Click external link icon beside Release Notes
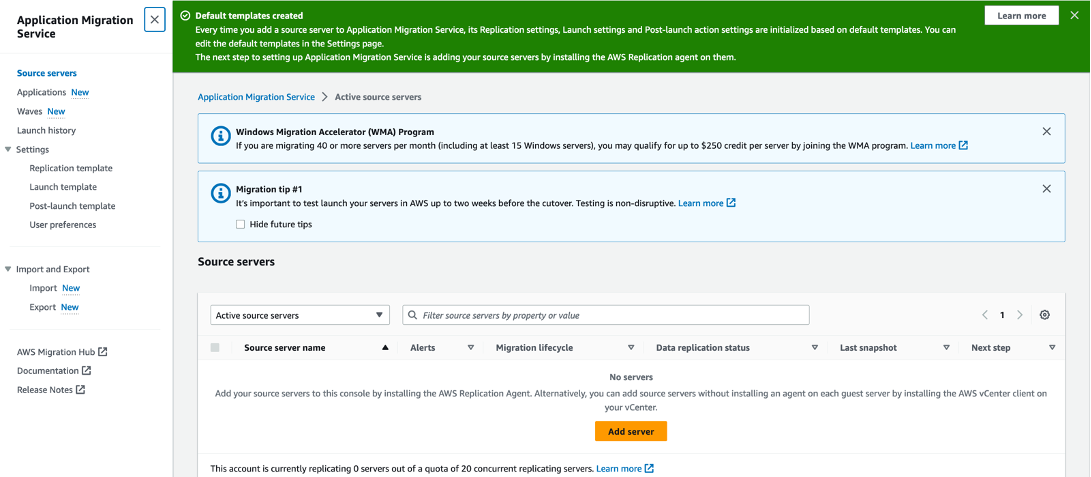1091x477 pixels. [x=80, y=389]
